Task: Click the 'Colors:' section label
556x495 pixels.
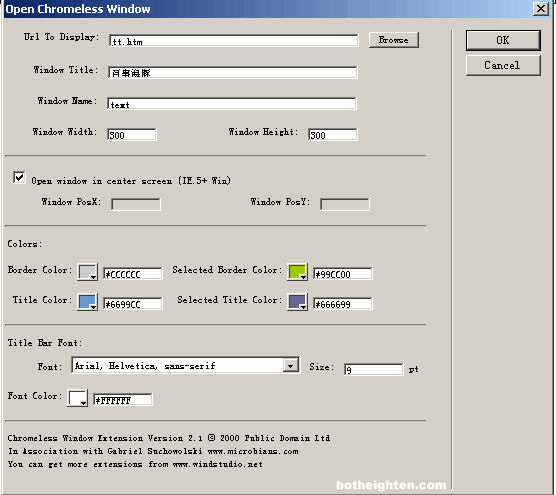Action: [x=24, y=244]
